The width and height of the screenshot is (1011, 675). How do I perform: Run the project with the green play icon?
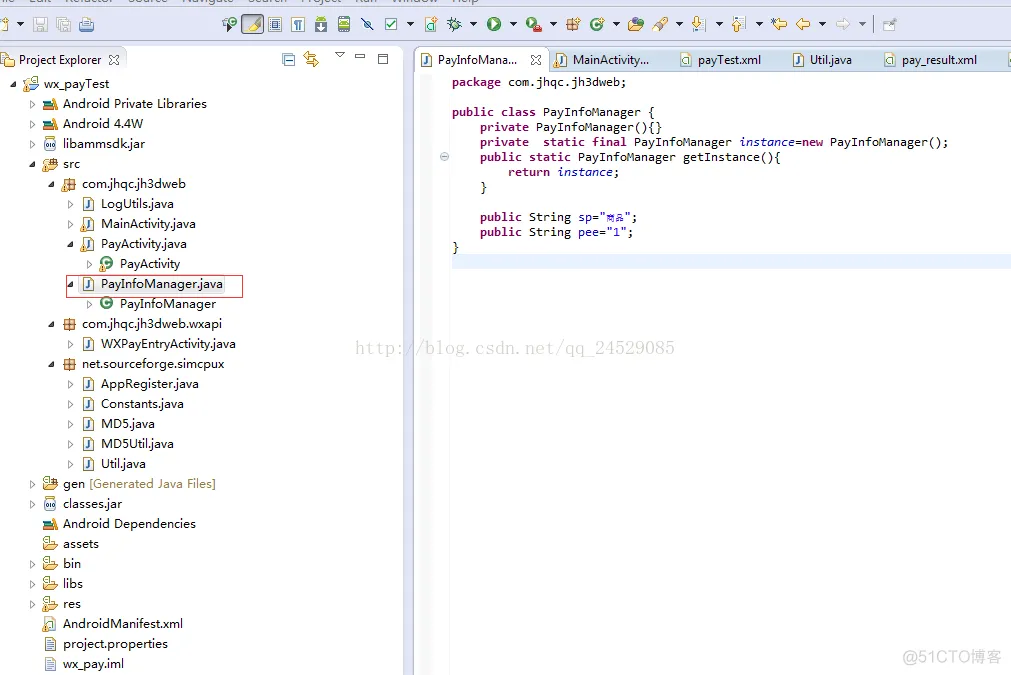[x=494, y=24]
